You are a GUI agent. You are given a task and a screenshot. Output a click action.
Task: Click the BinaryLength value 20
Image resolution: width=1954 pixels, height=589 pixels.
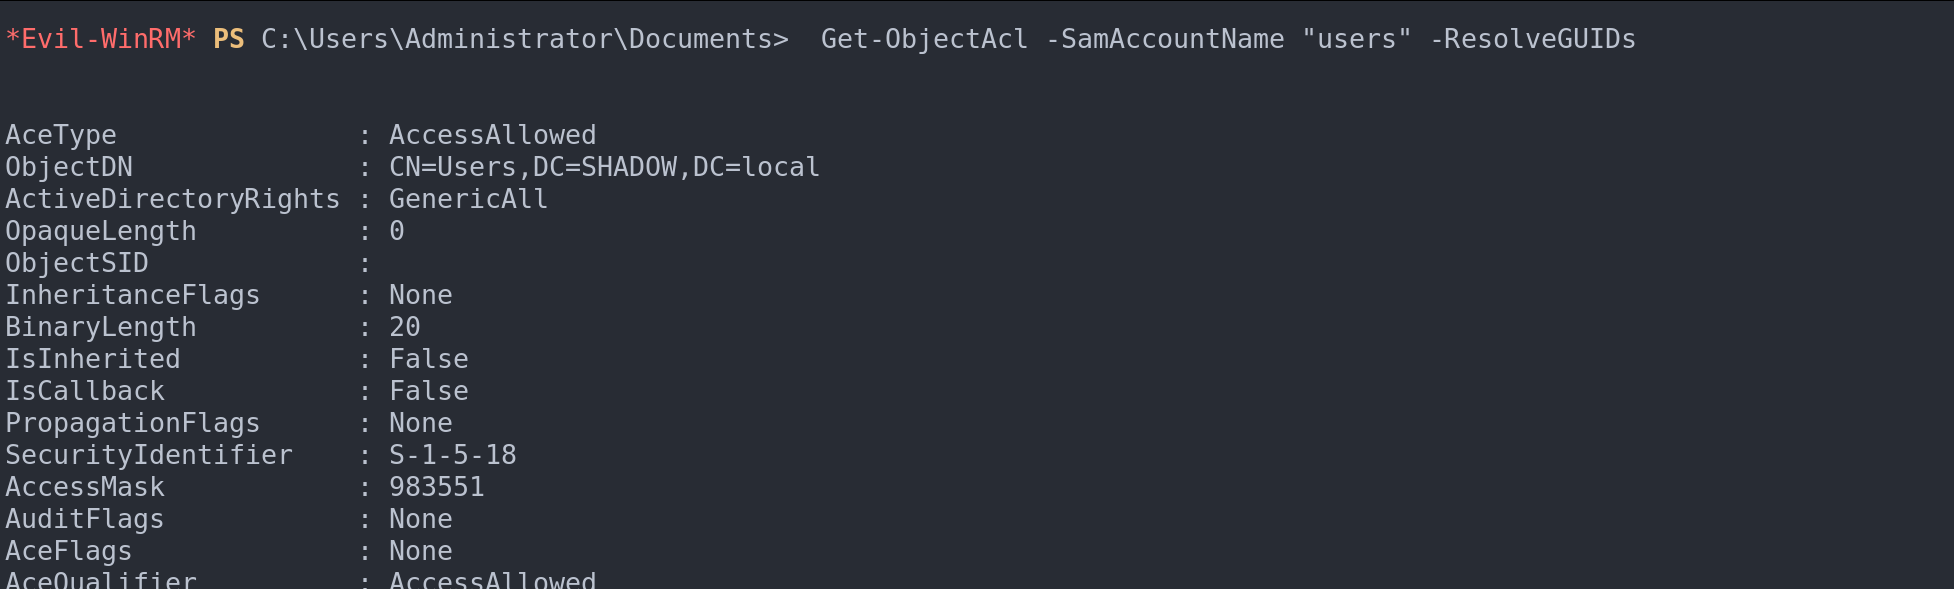click(x=404, y=327)
